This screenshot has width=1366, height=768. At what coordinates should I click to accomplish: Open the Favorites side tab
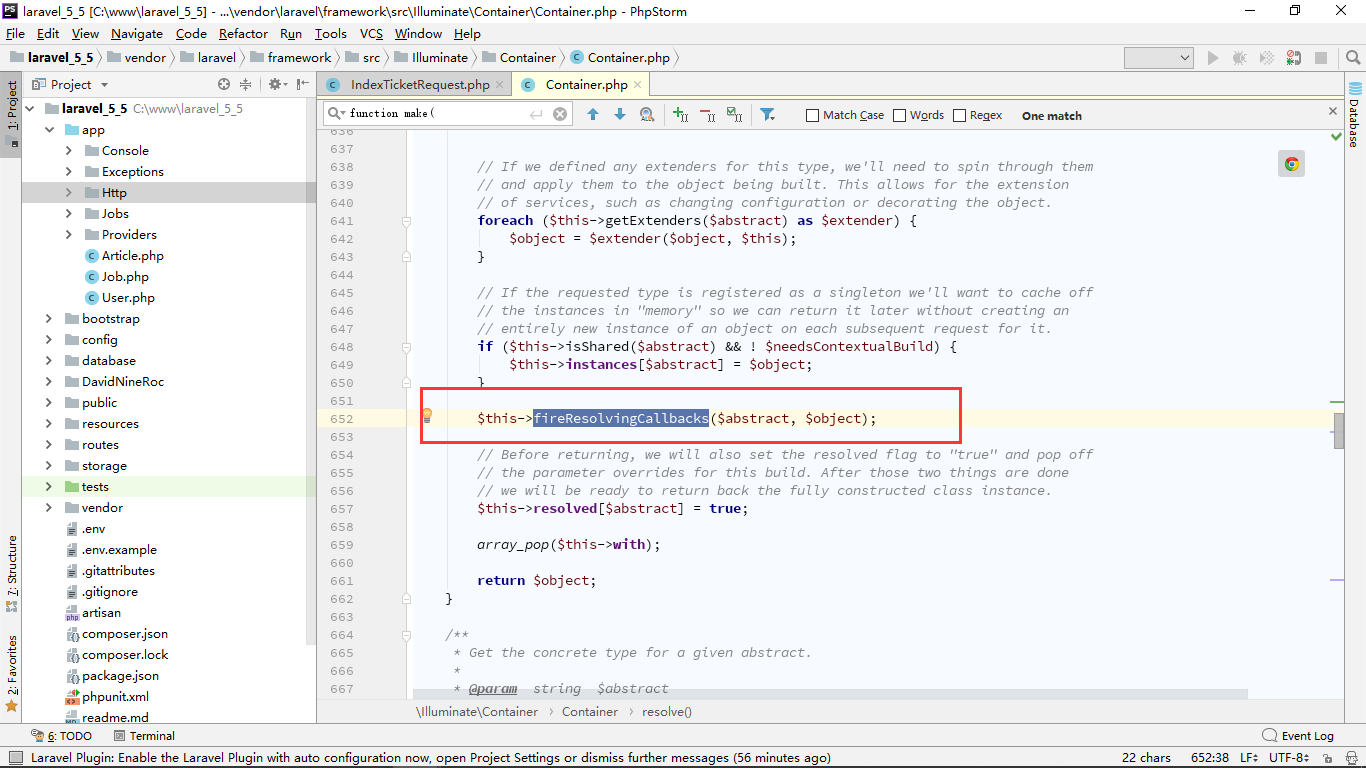12,673
